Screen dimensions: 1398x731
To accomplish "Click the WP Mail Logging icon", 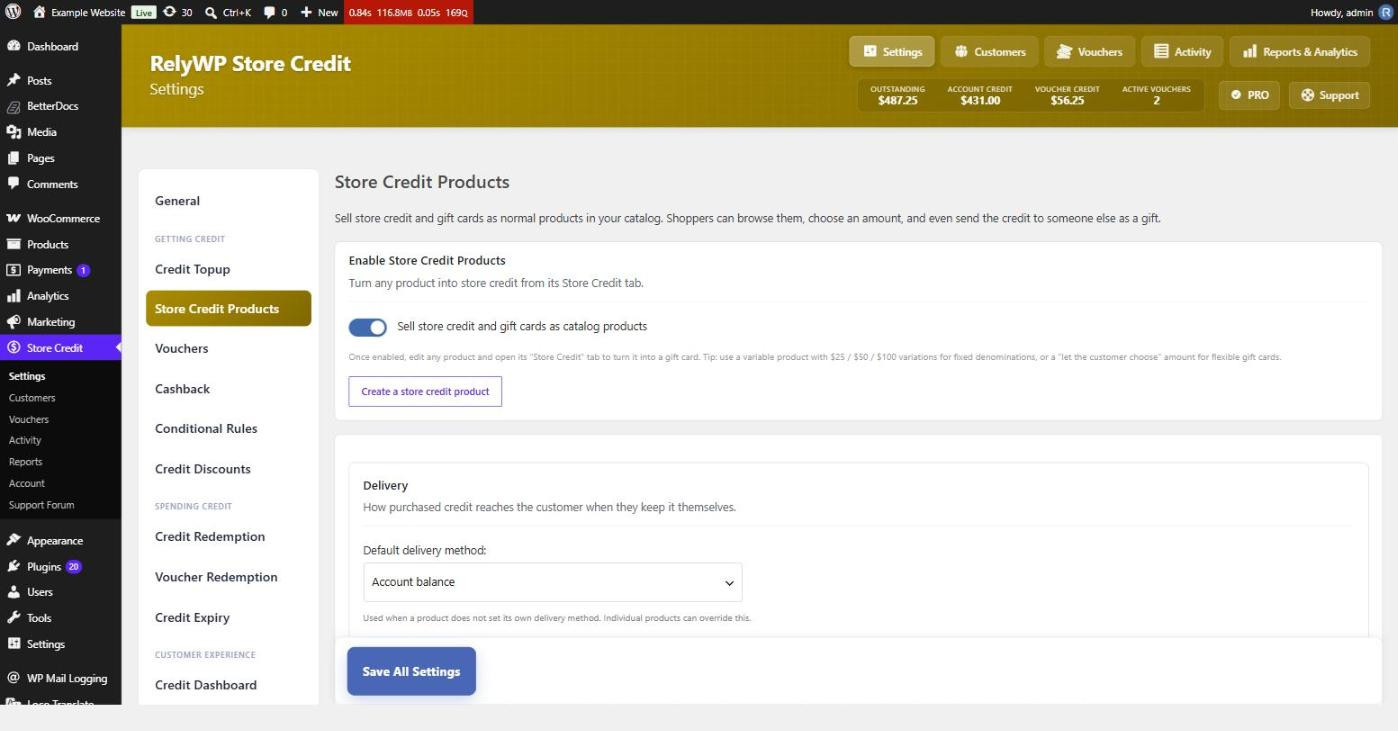I will pyautogui.click(x=13, y=678).
